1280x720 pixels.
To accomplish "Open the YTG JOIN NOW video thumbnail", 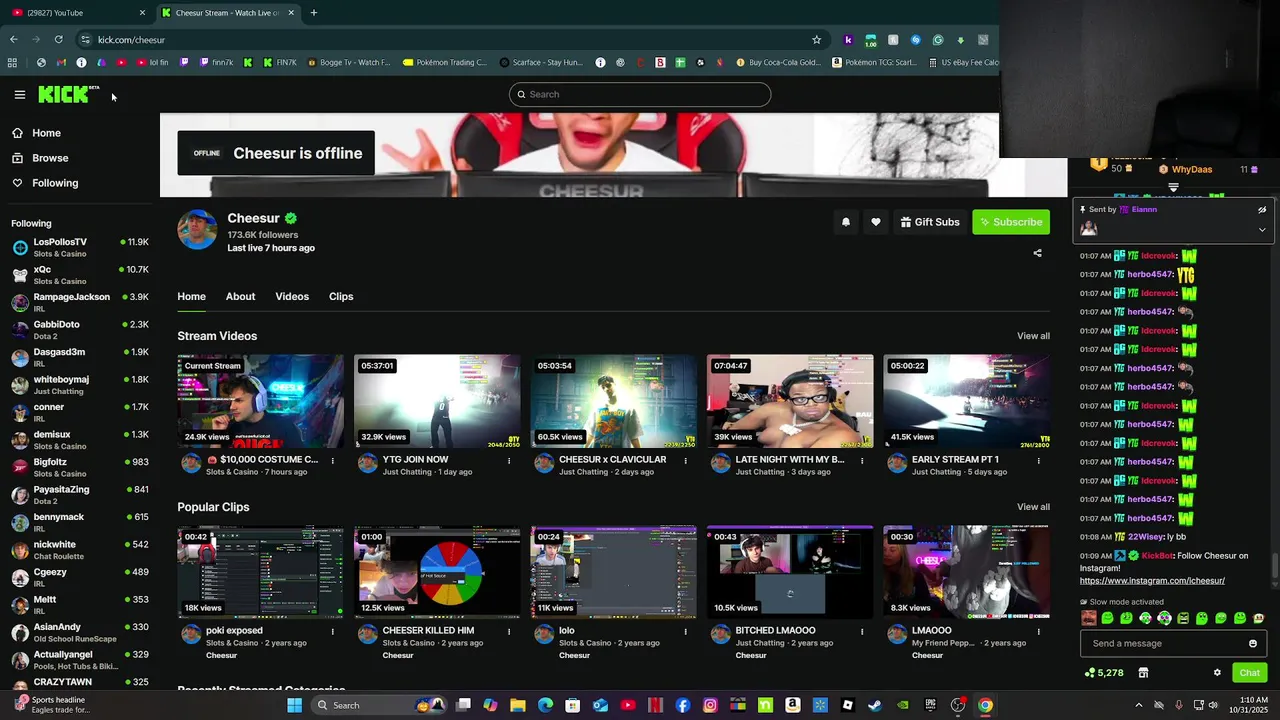I will click(x=437, y=401).
